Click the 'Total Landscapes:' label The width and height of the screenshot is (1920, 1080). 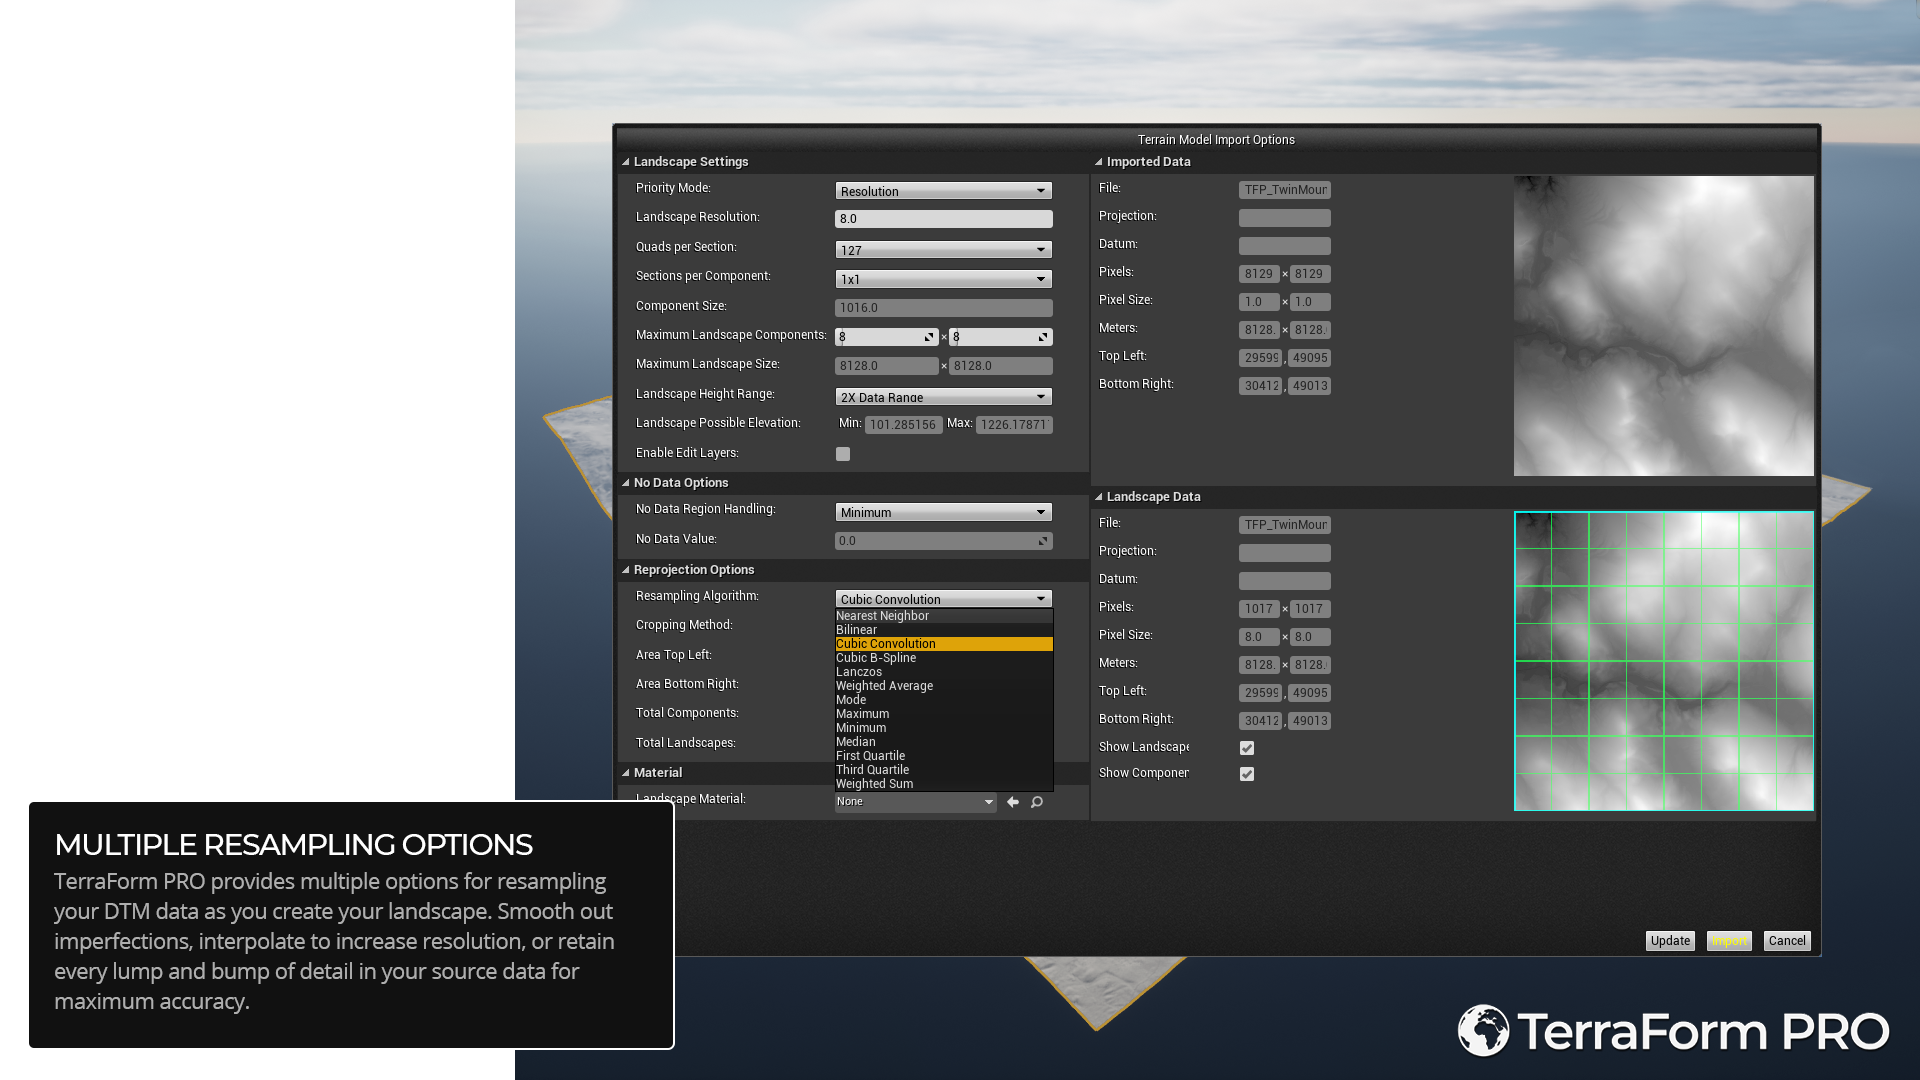(686, 743)
